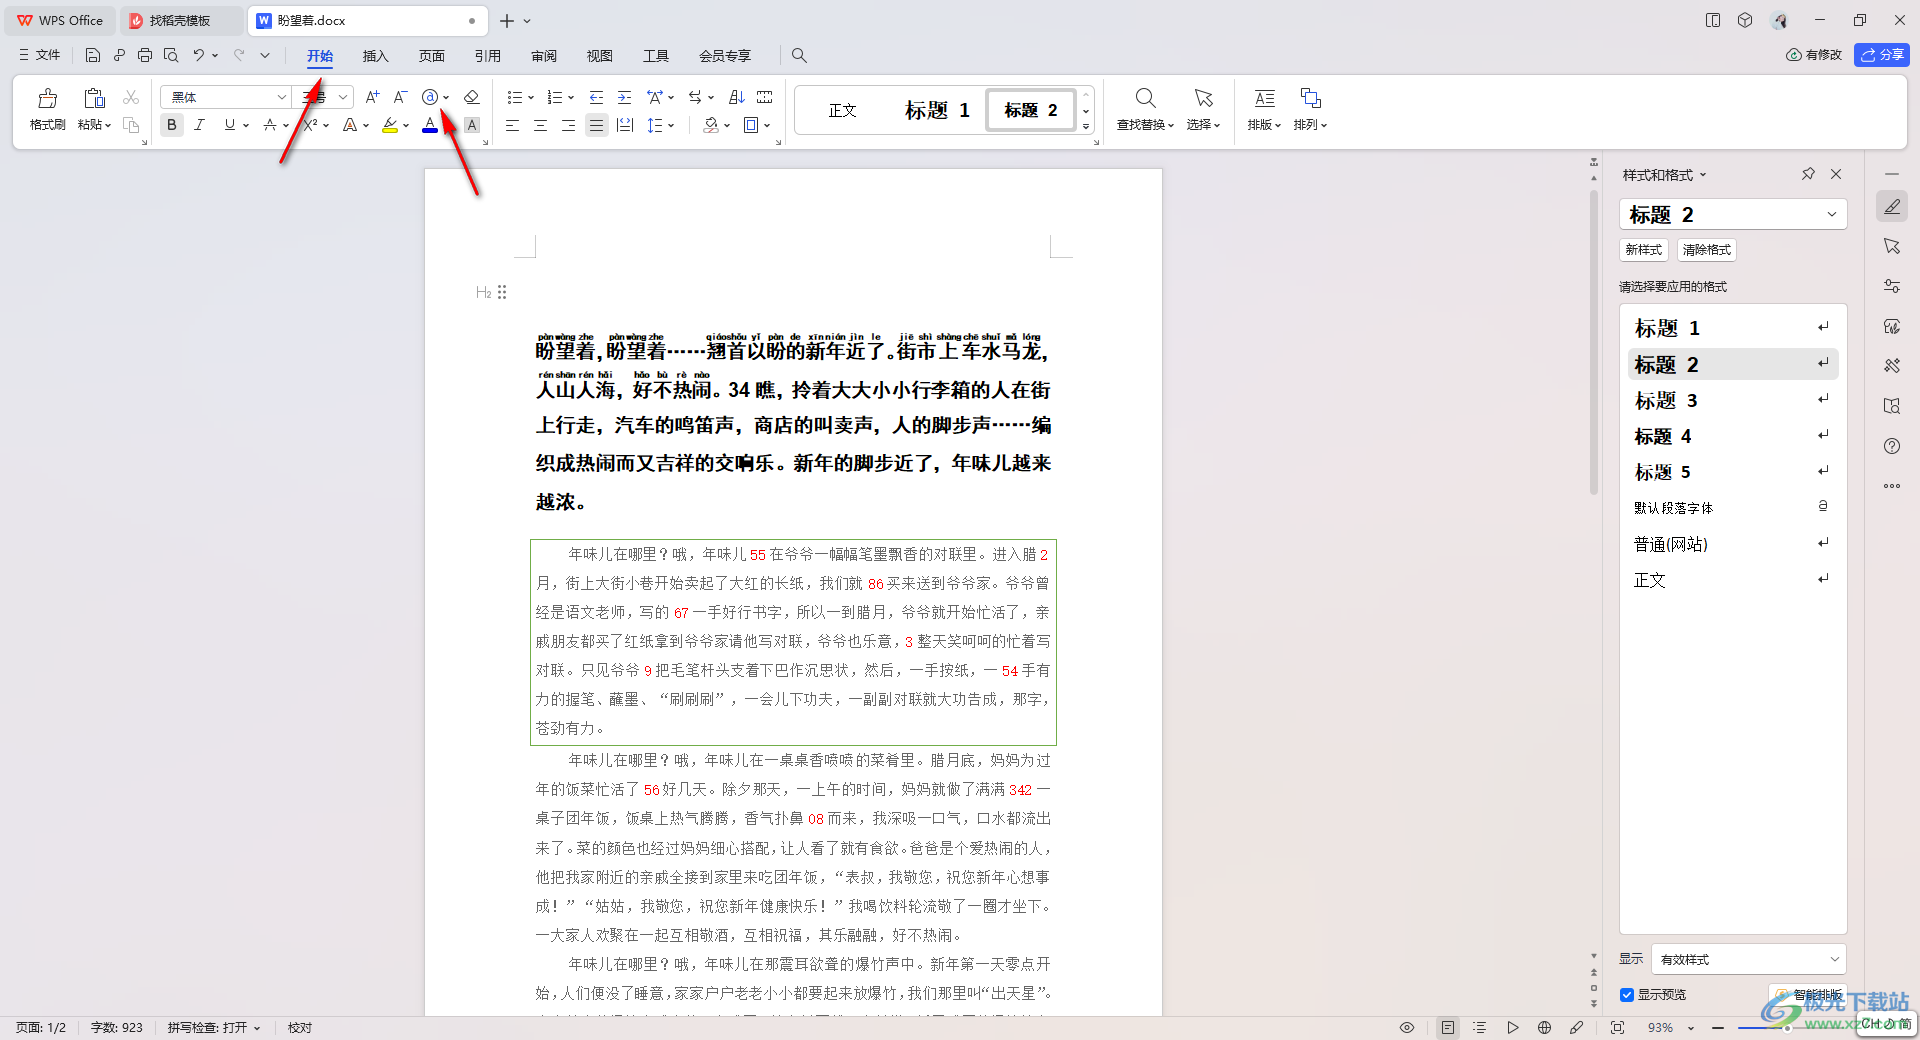This screenshot has height=1040, width=1920.
Task: Click the Cut scissors icon
Action: [x=131, y=97]
